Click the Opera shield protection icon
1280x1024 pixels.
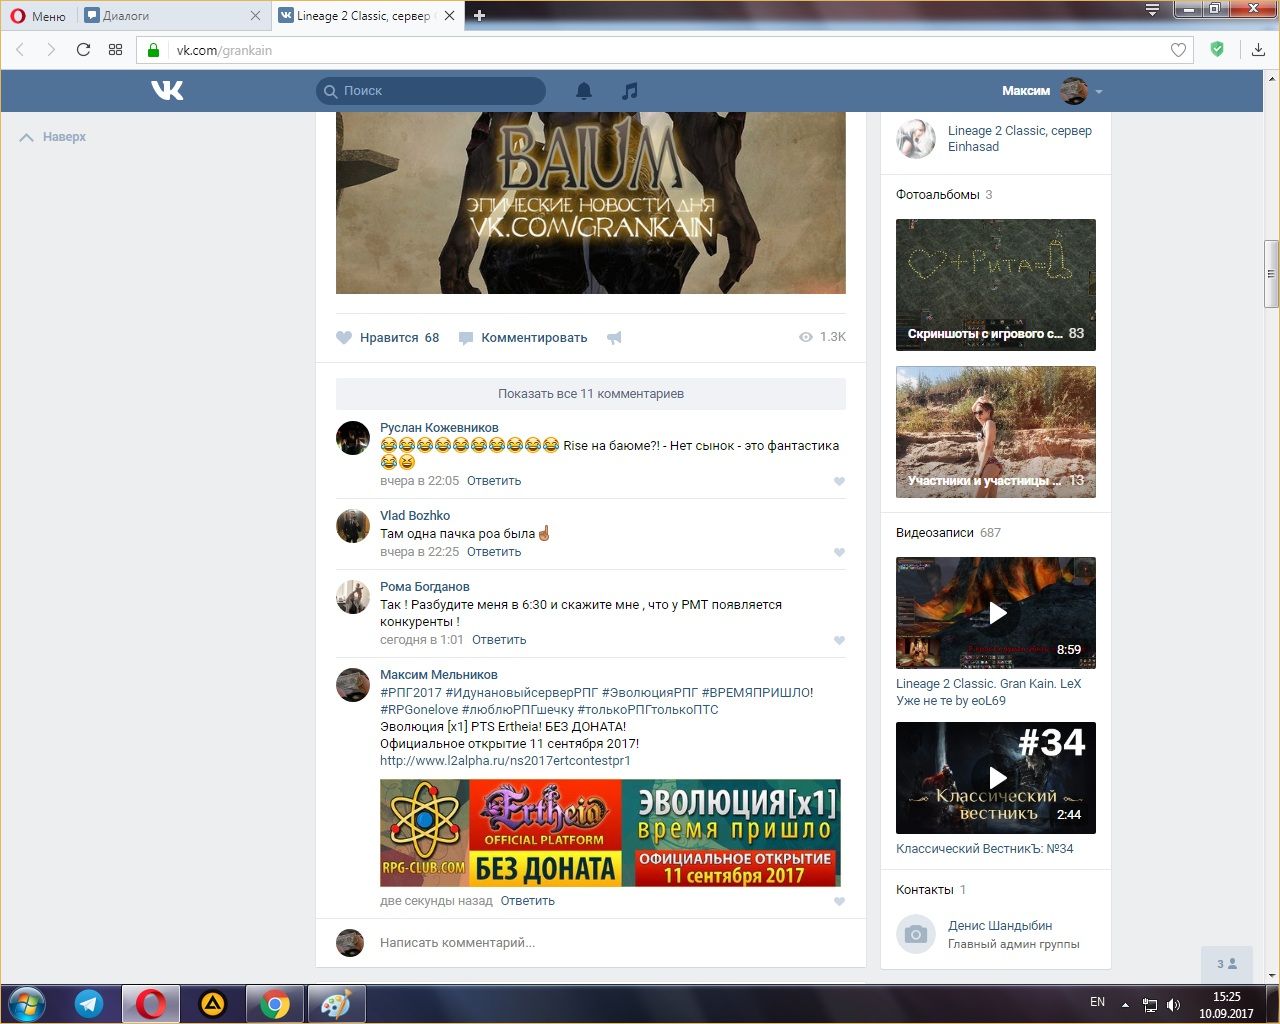point(1217,49)
